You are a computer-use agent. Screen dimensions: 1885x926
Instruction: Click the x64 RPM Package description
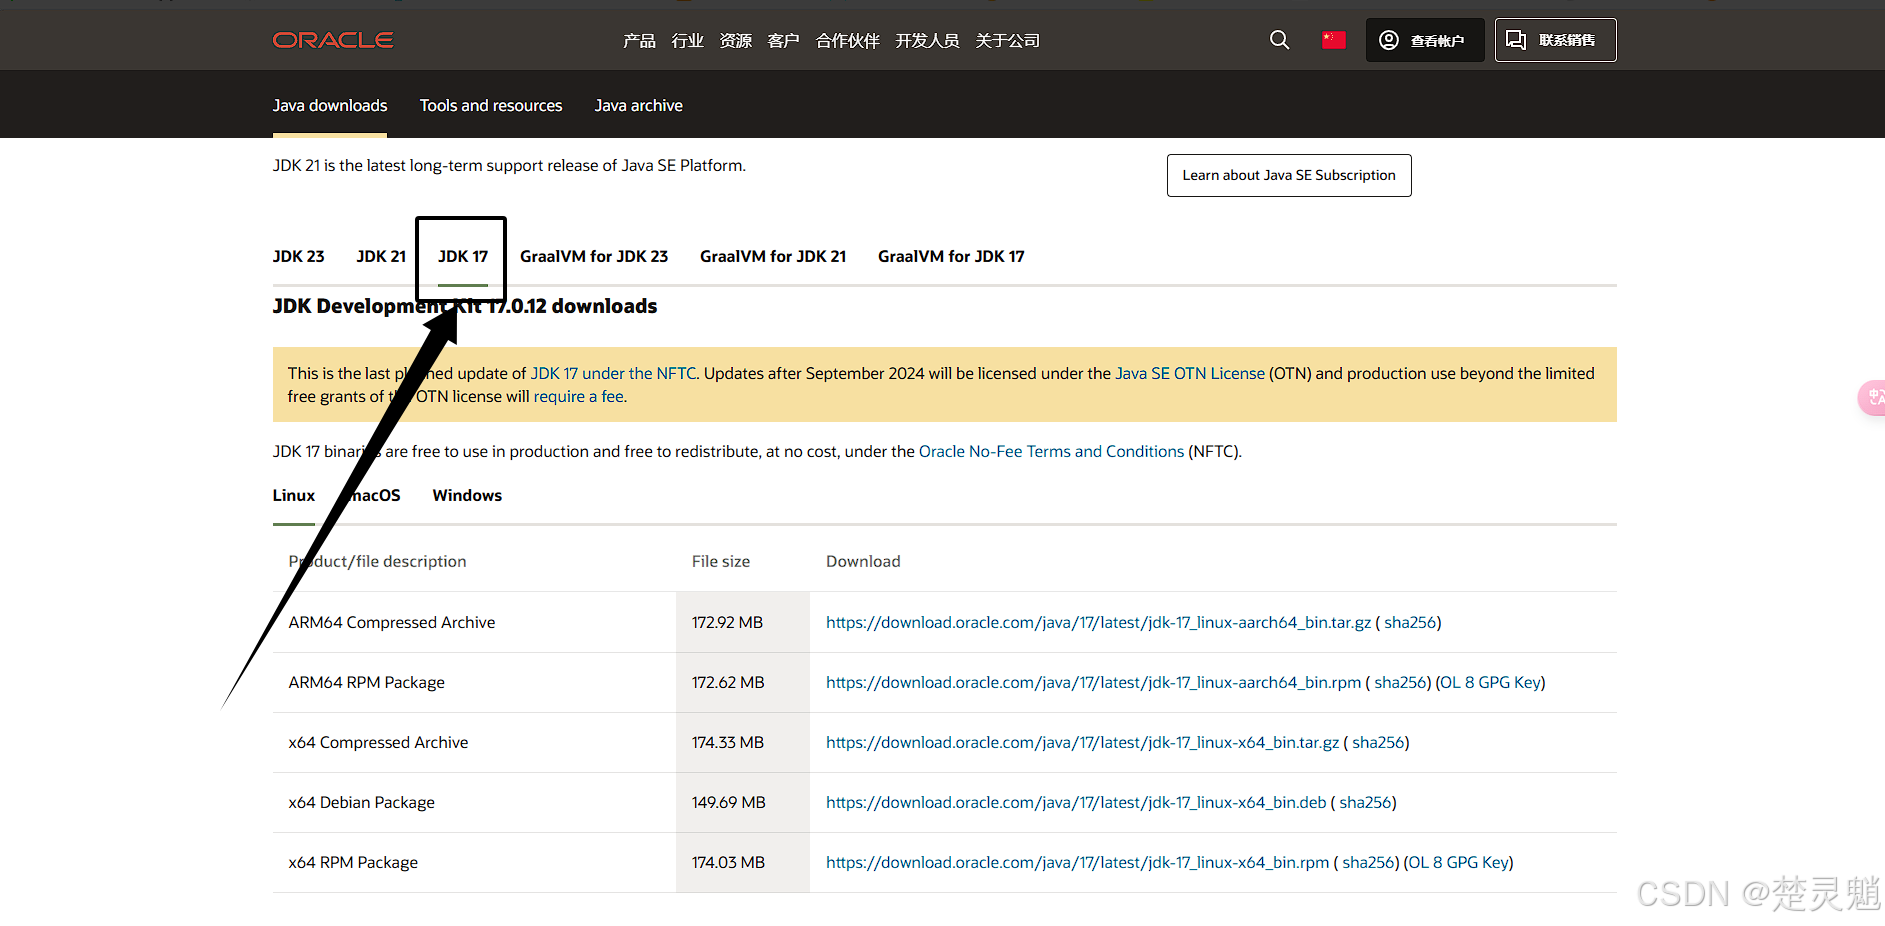click(x=353, y=862)
